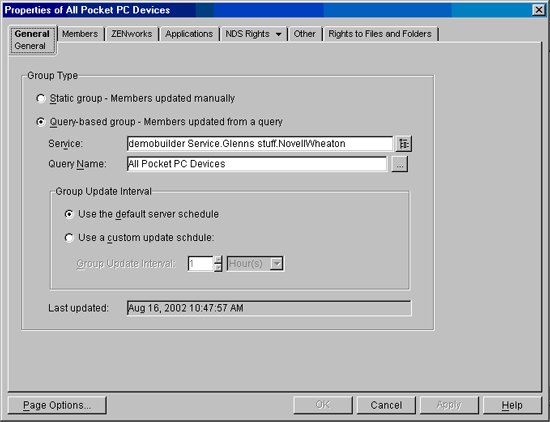
Task: Click the Page Options button
Action: (57, 406)
